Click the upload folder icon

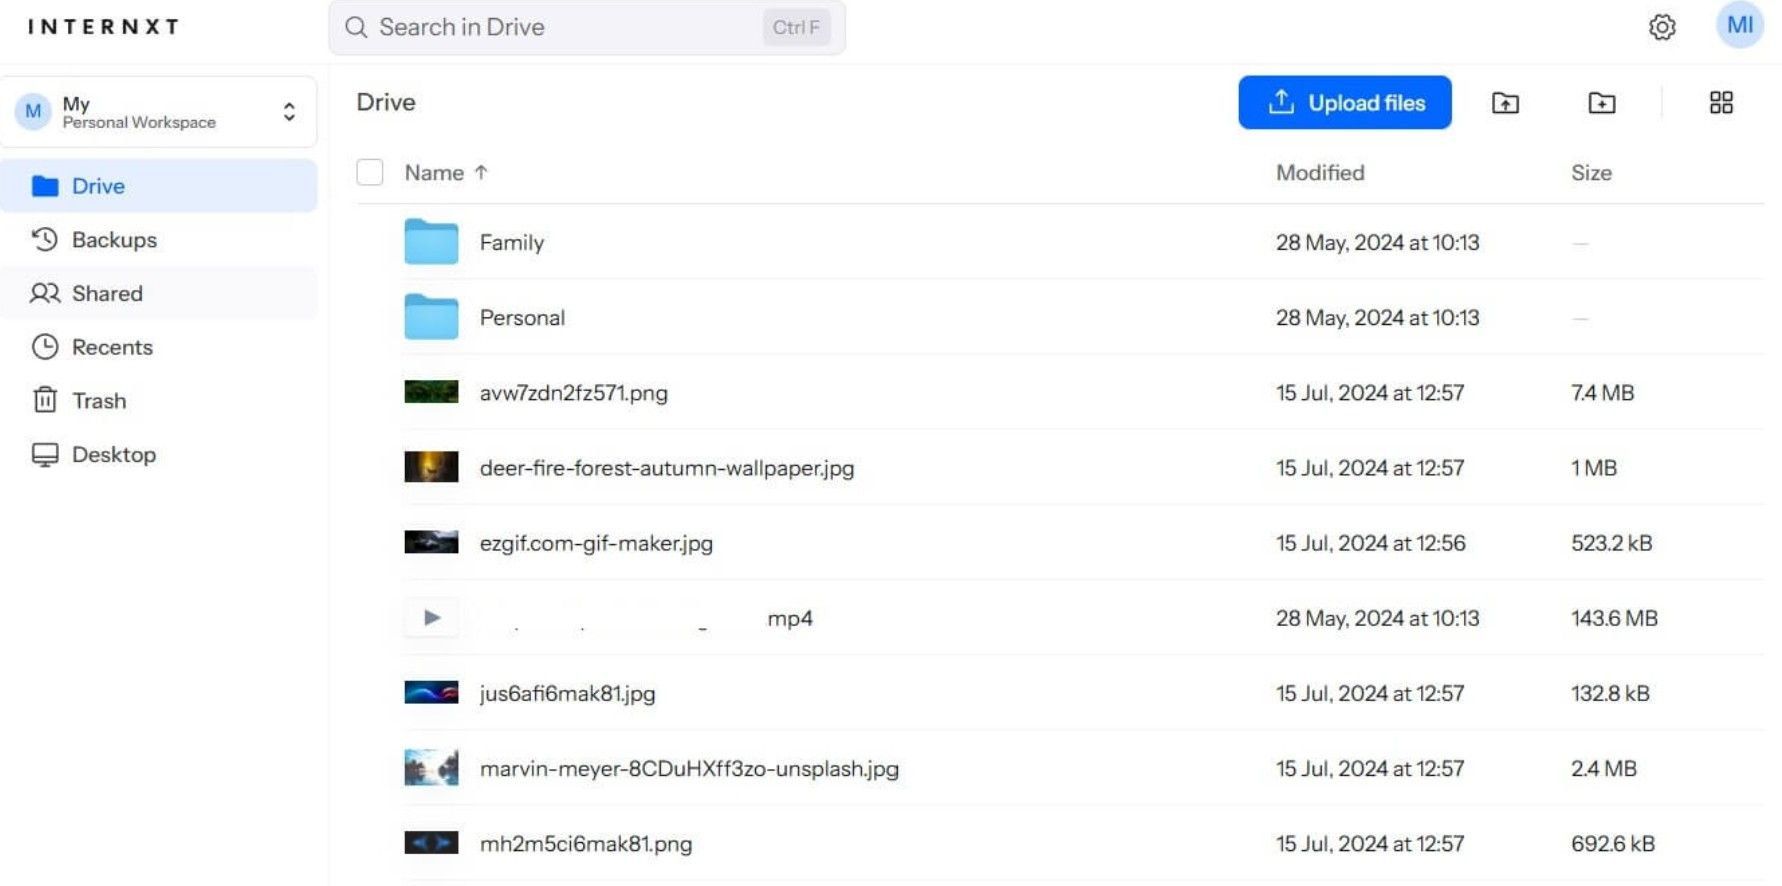pos(1505,103)
